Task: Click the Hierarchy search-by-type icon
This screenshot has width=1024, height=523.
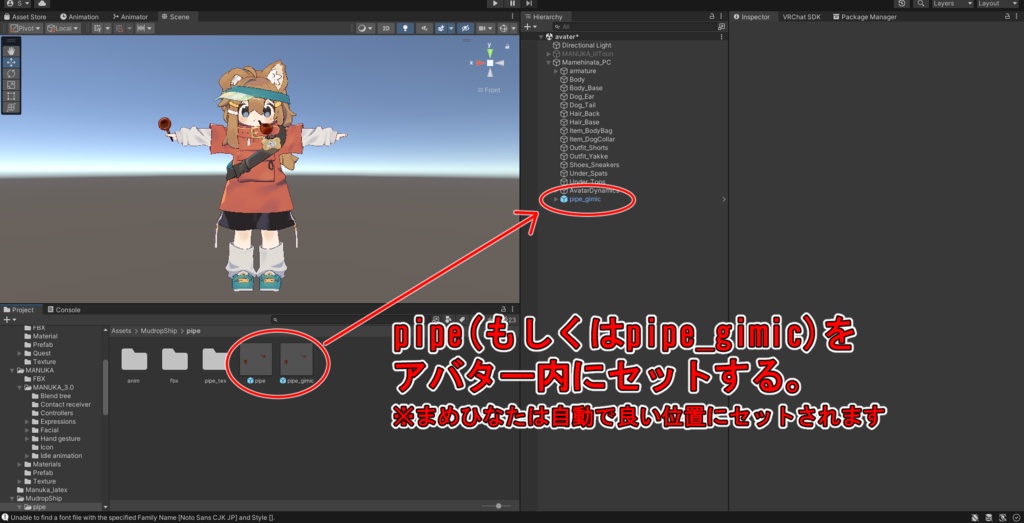Action: pos(721,27)
